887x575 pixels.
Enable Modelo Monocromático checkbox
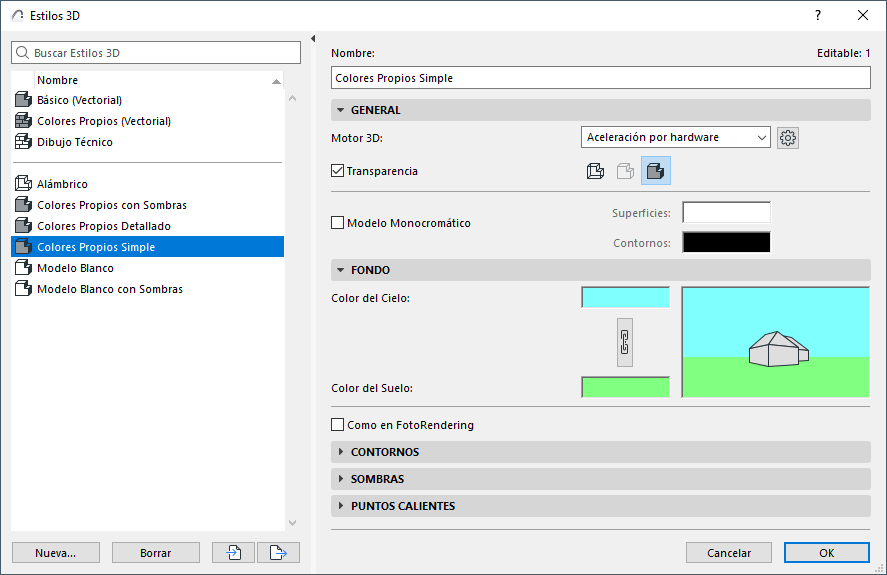point(338,222)
